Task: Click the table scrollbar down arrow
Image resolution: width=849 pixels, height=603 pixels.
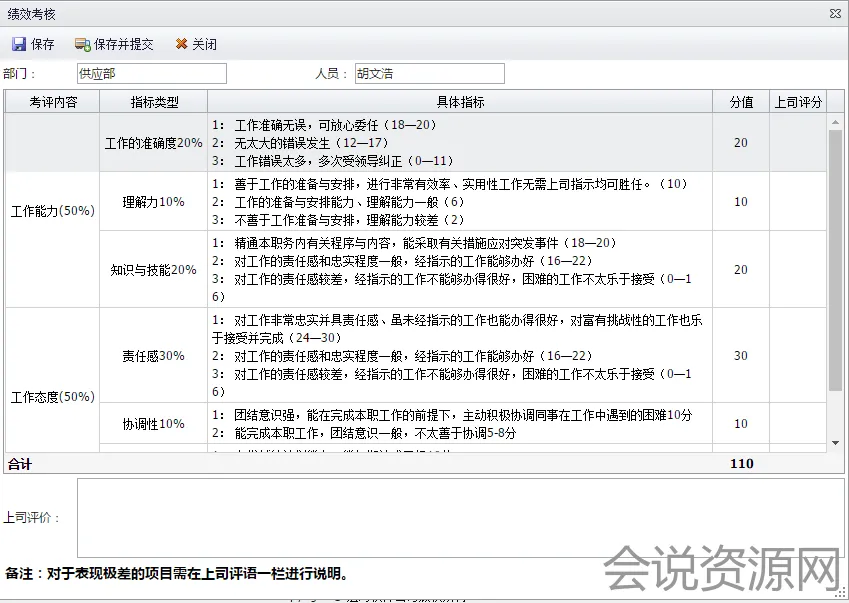Action: (x=836, y=442)
